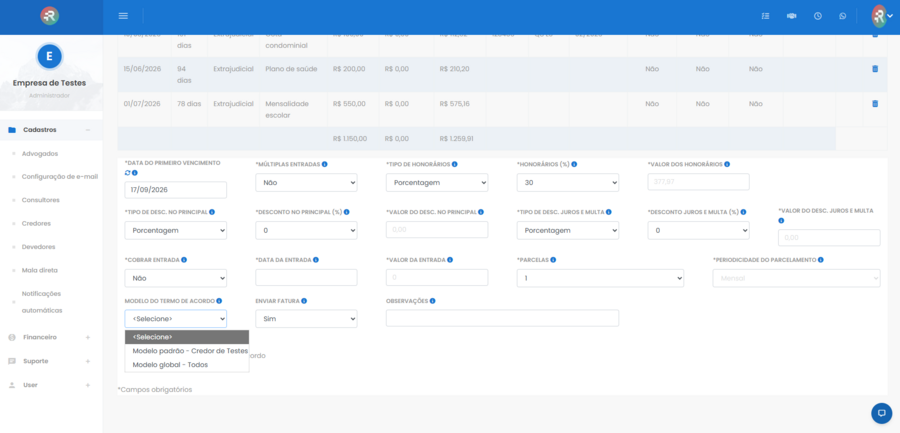The image size is (900, 433).
Task: Open the Honorários (%) dropdown showing 30
Action: [x=568, y=183]
